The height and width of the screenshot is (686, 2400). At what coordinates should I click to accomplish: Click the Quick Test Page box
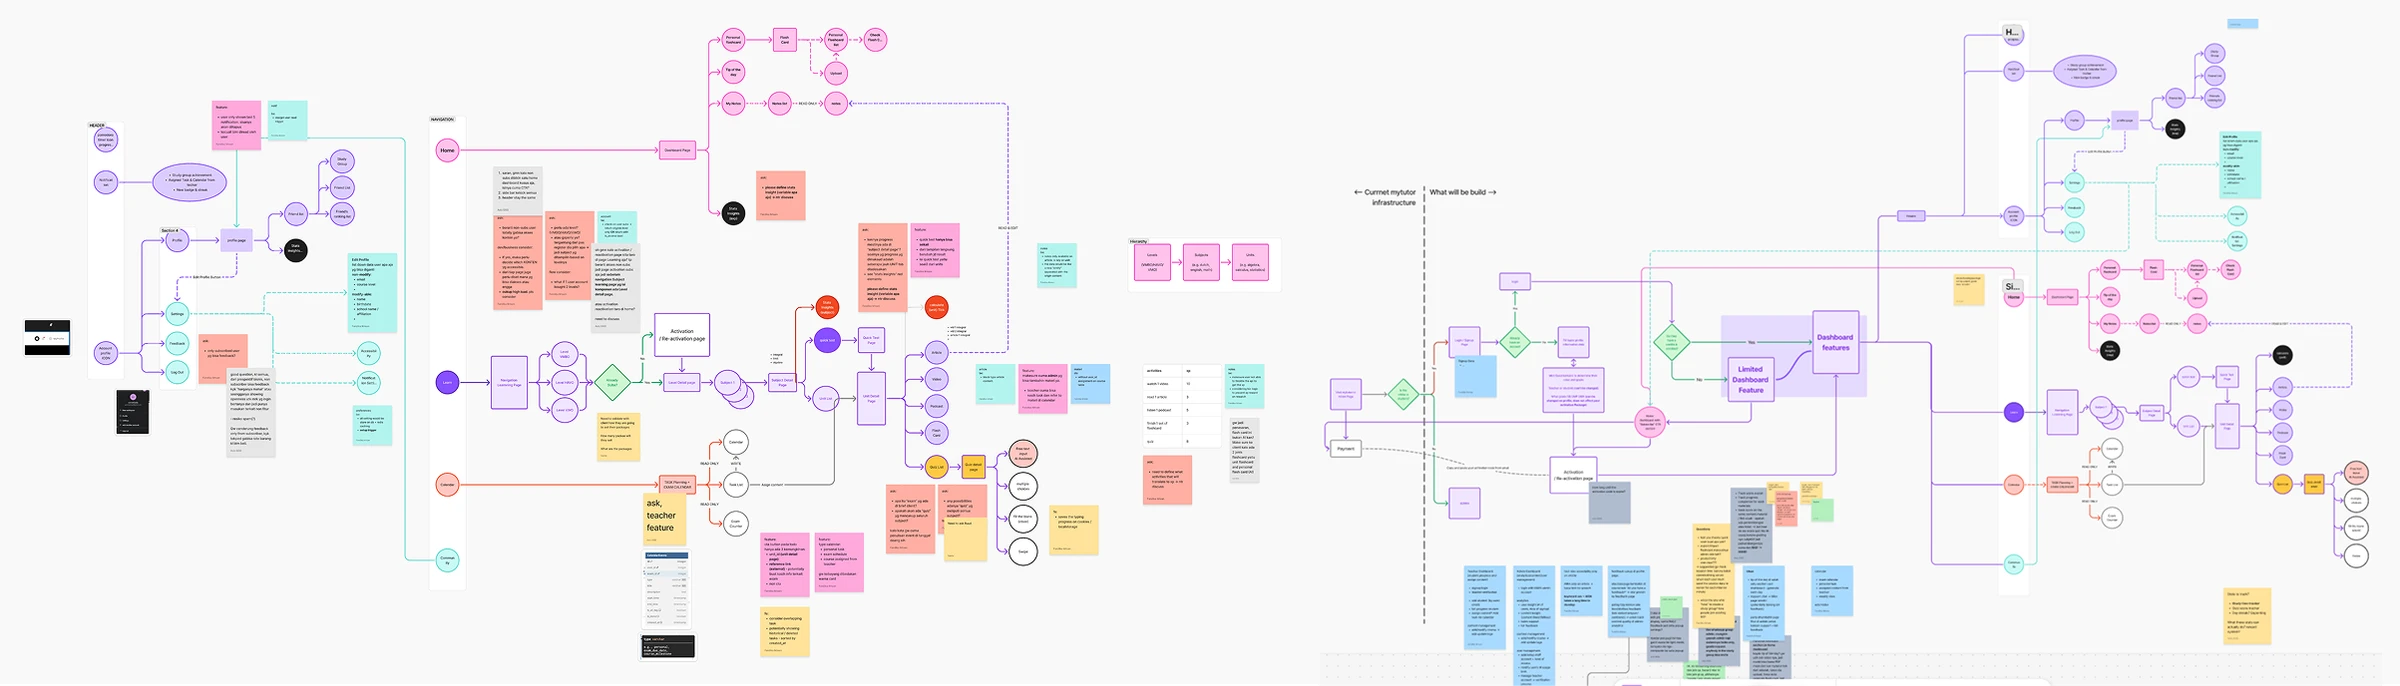pyautogui.click(x=871, y=340)
